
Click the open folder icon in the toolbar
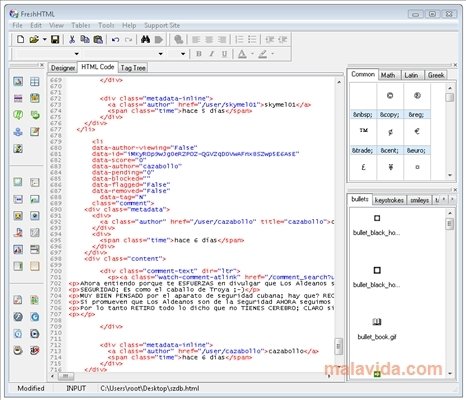click(34, 39)
